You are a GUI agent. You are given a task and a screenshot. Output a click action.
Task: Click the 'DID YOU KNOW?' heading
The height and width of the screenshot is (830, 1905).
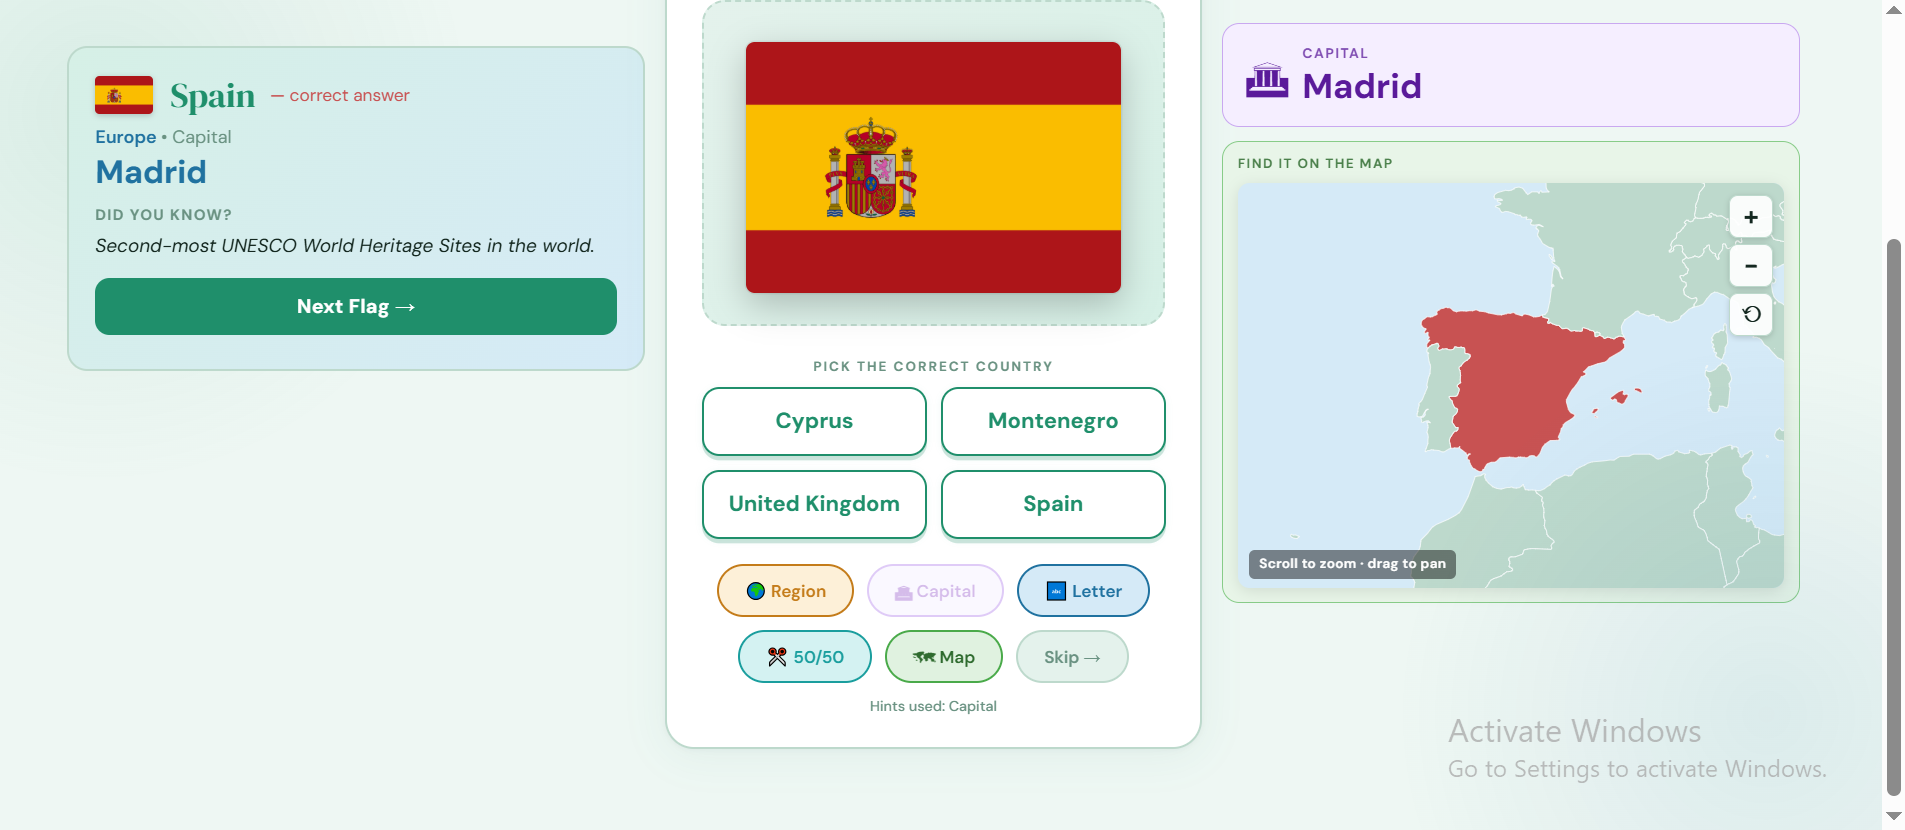pos(163,215)
